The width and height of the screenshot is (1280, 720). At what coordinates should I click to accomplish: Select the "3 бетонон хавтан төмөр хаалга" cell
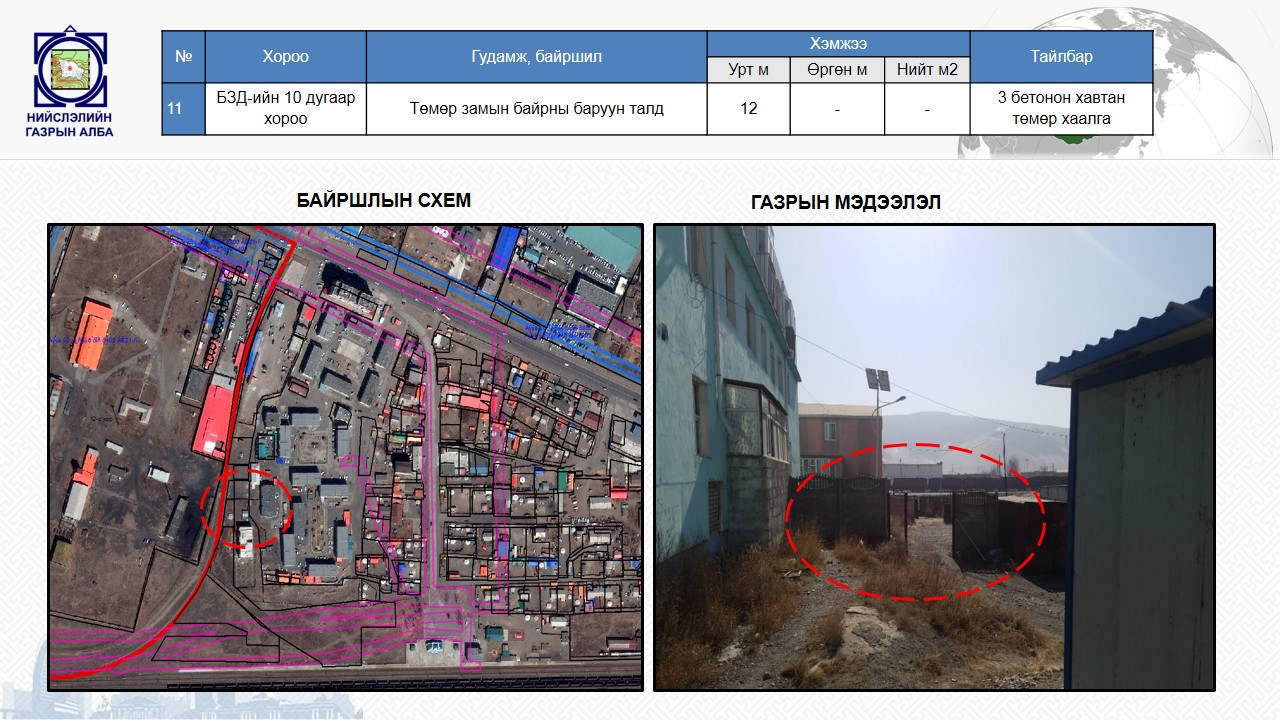coord(1061,108)
